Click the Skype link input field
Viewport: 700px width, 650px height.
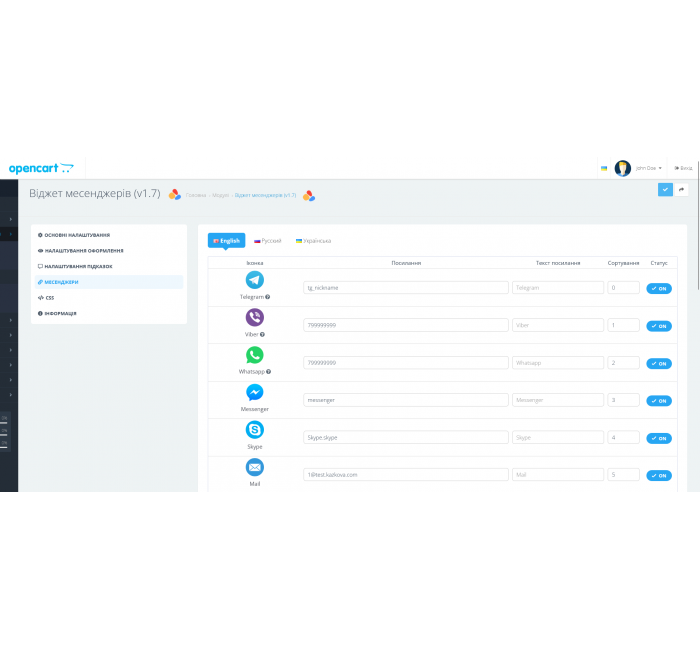[406, 437]
